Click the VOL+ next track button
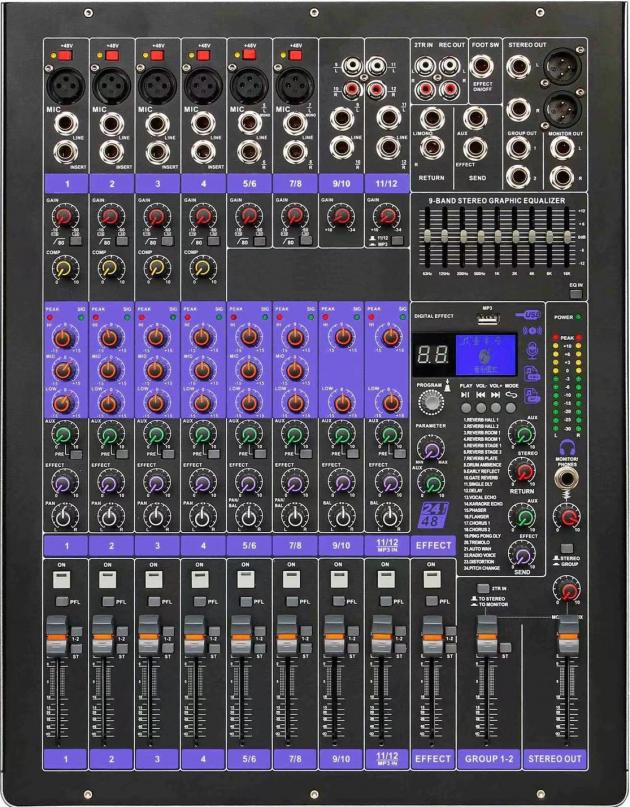The height and width of the screenshot is (807, 630). [496, 408]
